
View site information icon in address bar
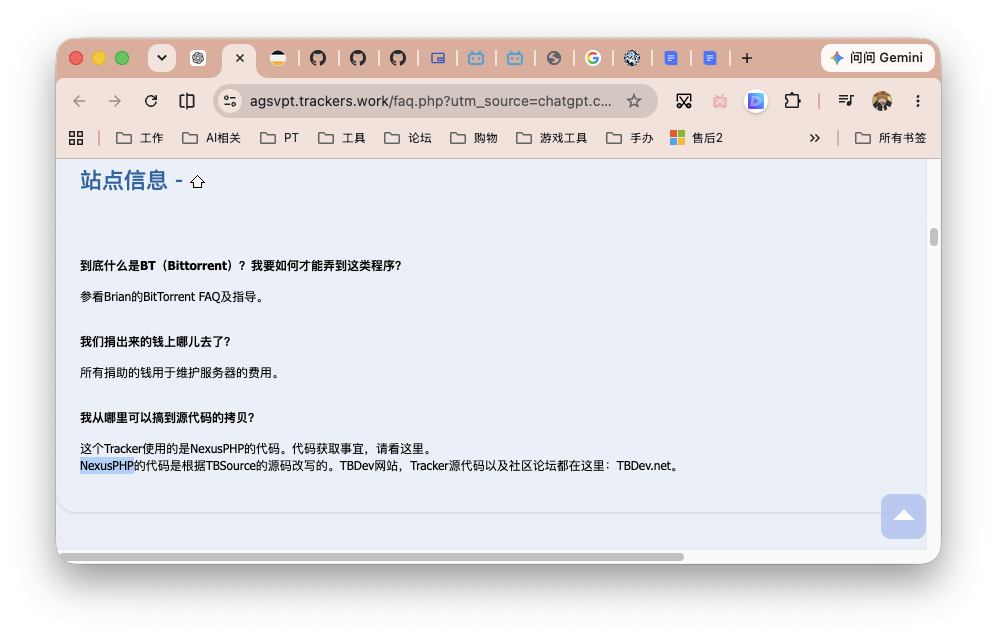coord(230,101)
